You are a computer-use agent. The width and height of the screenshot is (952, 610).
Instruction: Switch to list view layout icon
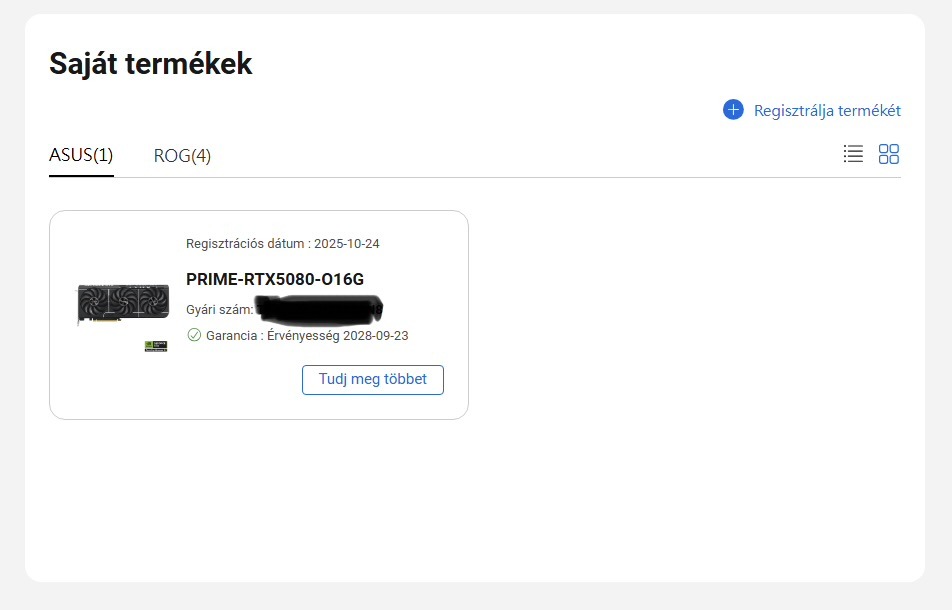853,154
